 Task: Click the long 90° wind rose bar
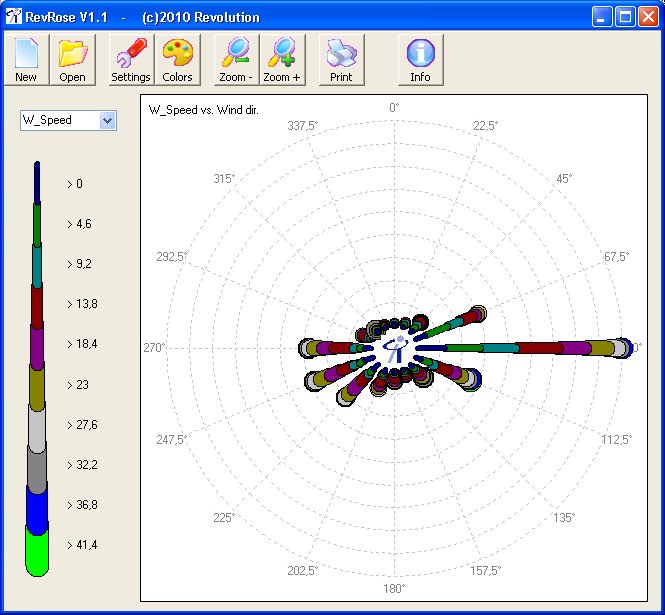(524, 348)
